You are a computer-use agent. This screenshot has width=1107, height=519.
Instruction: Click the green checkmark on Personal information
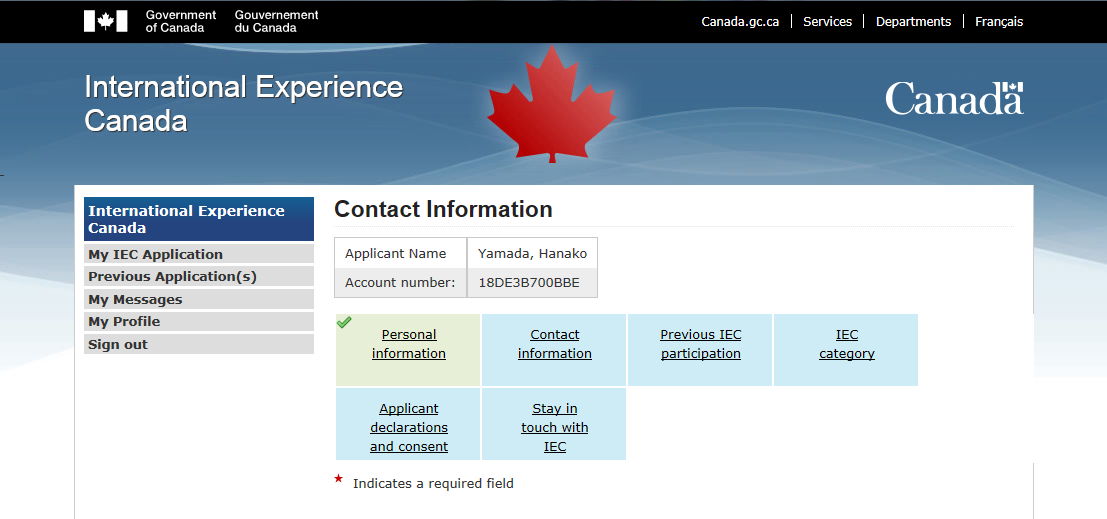(x=344, y=322)
